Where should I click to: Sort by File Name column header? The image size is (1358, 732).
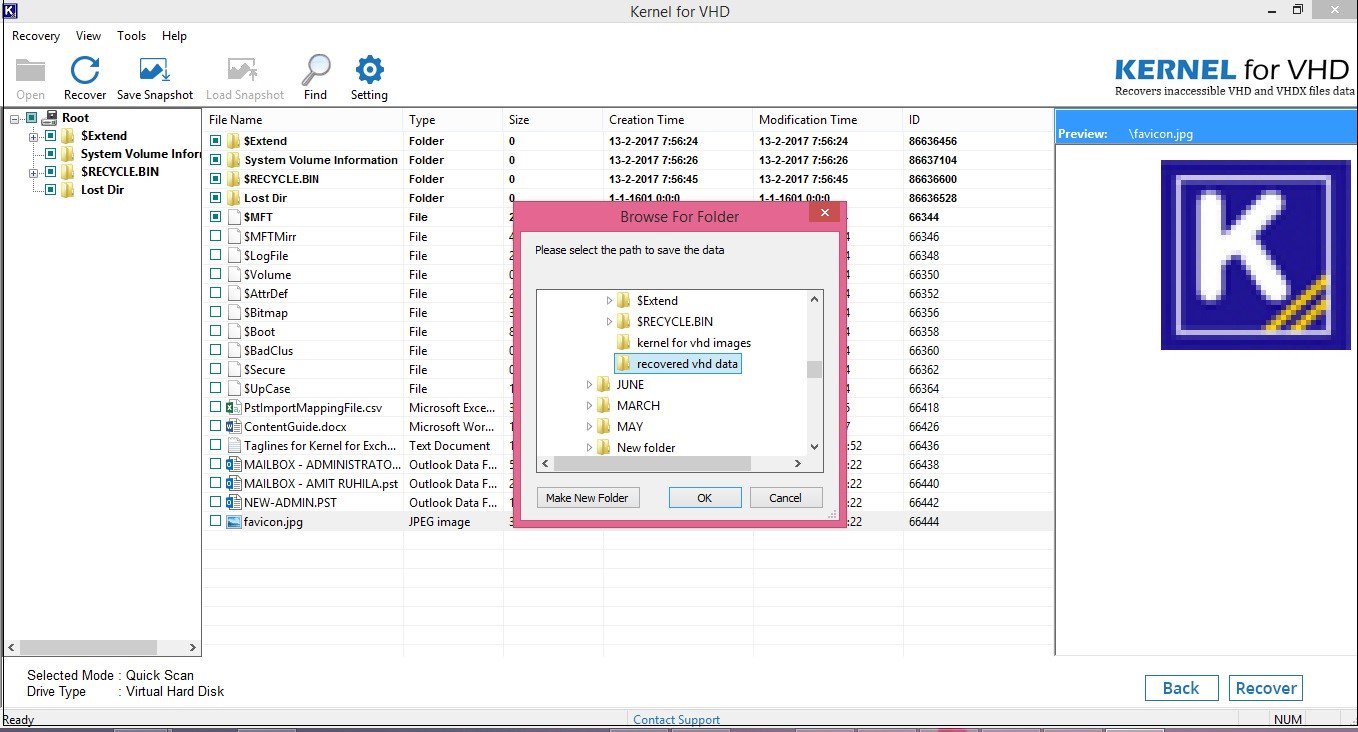pos(303,120)
